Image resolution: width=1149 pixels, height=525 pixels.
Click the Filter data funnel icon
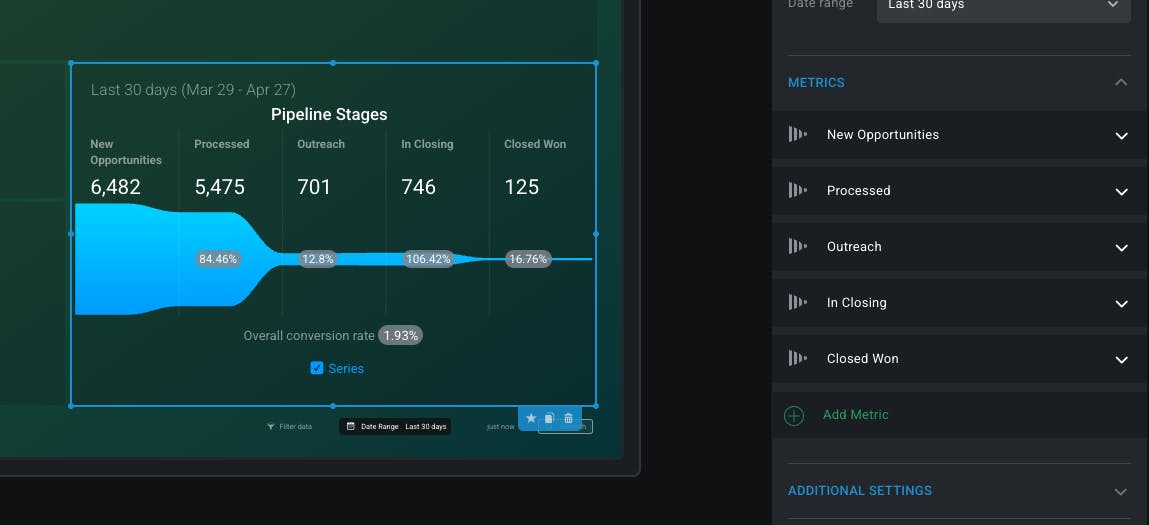271,426
